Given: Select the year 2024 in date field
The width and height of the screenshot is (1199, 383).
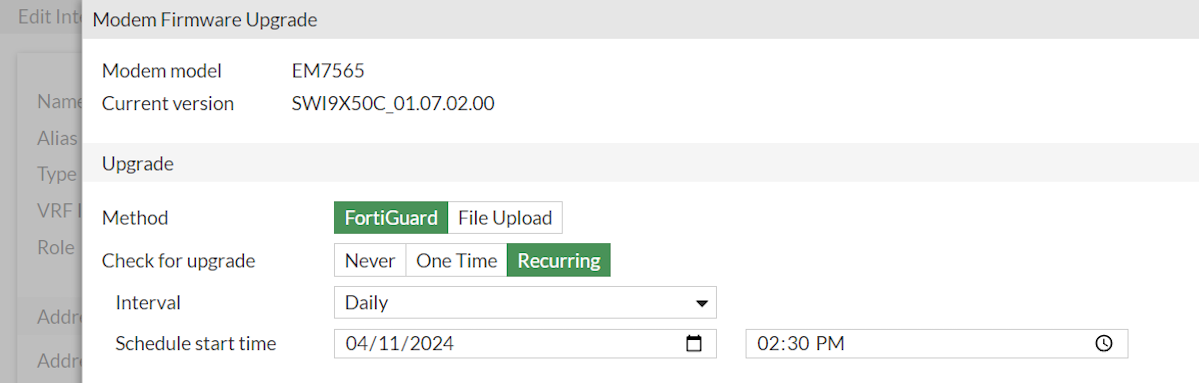Looking at the screenshot, I should (432, 343).
